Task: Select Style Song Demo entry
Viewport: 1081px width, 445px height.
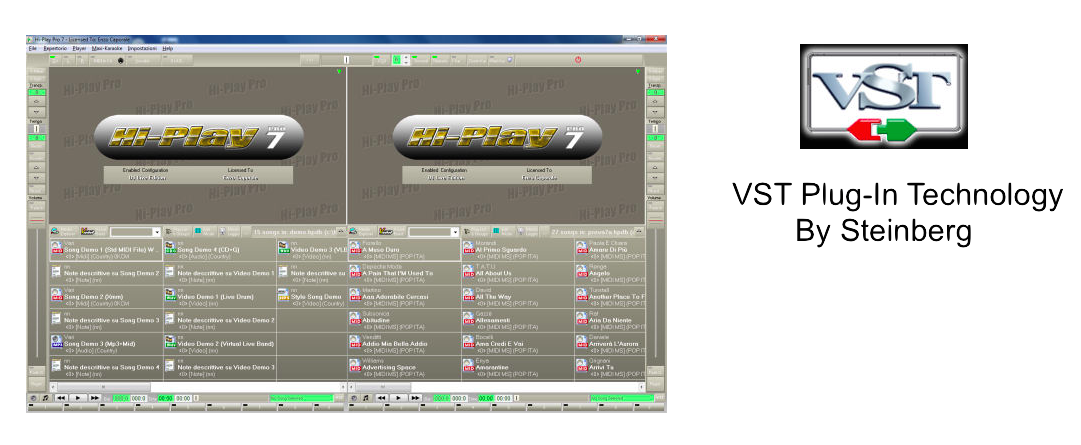Action: tap(311, 297)
